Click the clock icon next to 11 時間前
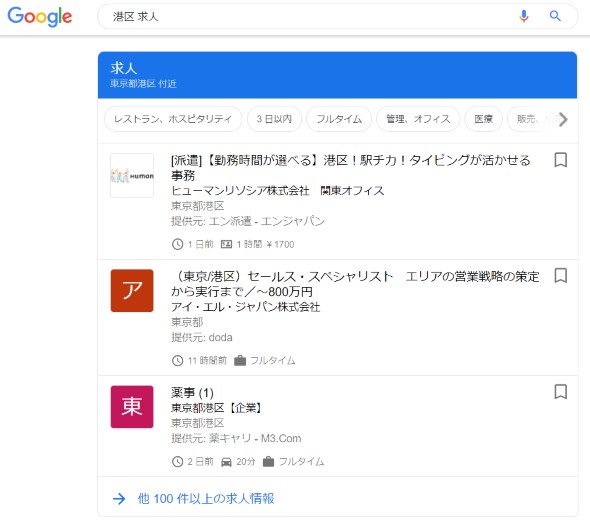Image resolution: width=590 pixels, height=522 pixels. pos(178,361)
